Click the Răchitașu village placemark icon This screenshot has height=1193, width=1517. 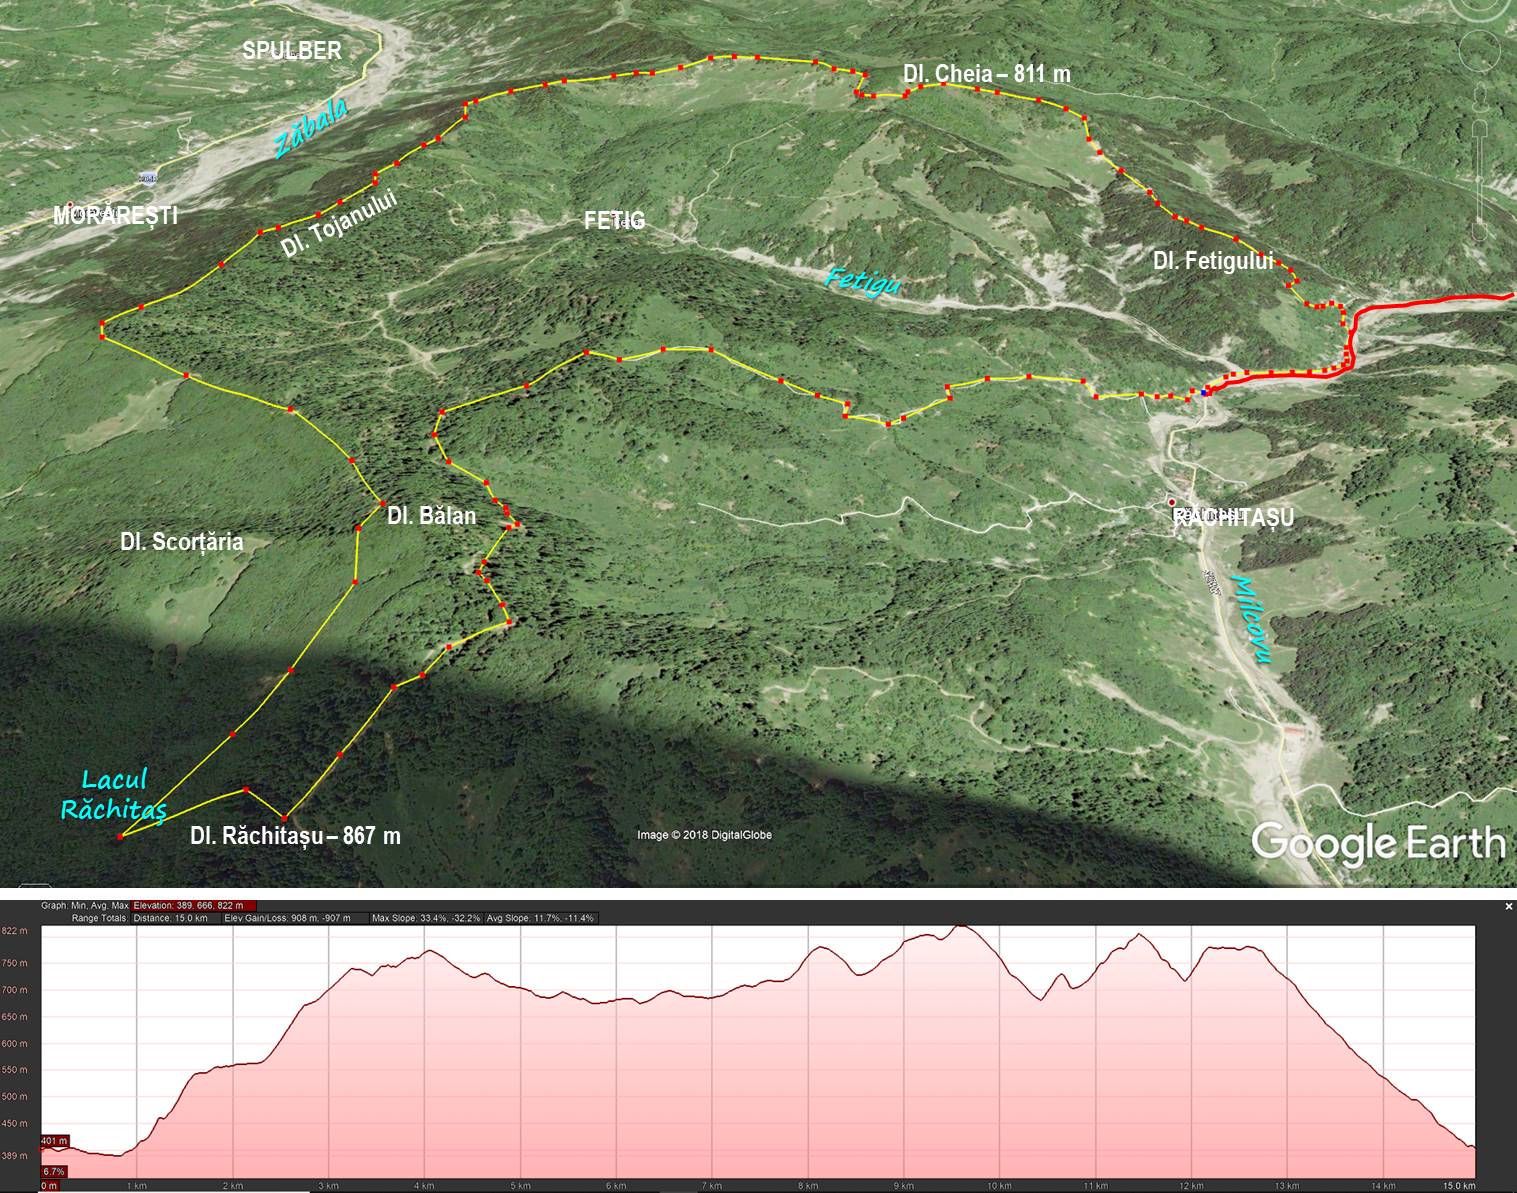(1171, 502)
